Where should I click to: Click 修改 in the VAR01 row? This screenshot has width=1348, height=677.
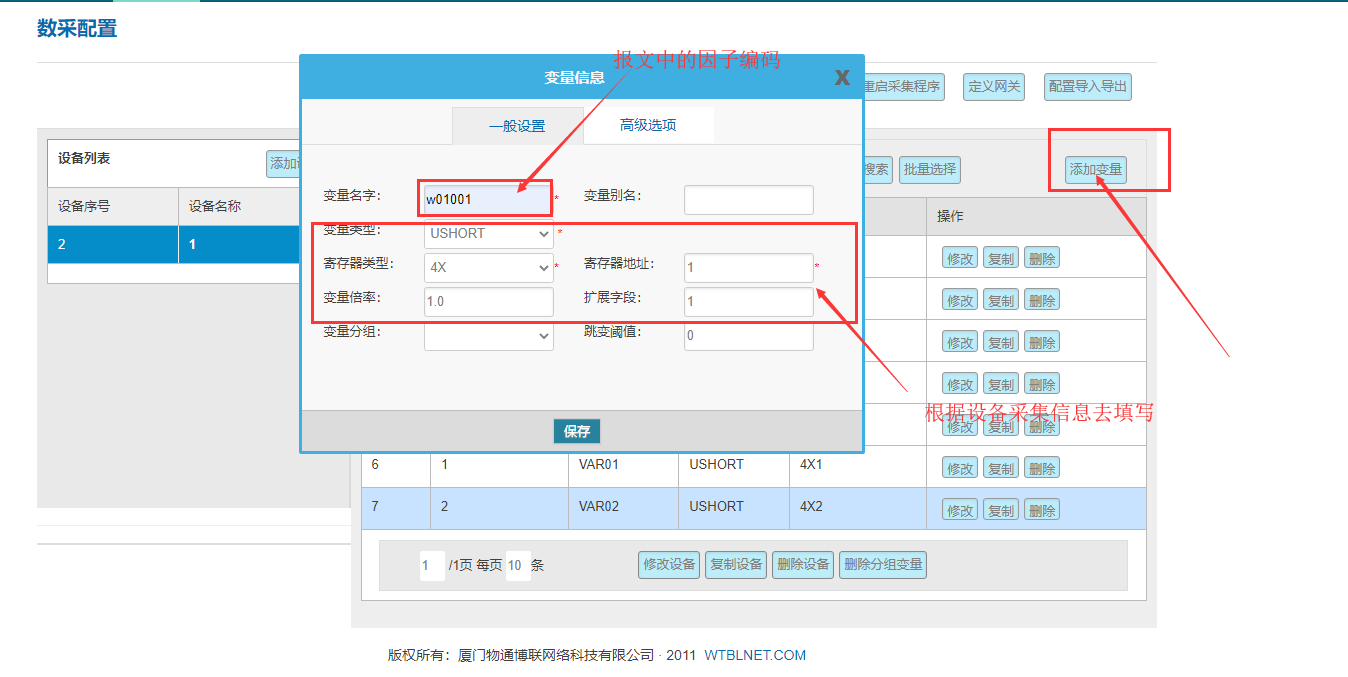click(960, 468)
